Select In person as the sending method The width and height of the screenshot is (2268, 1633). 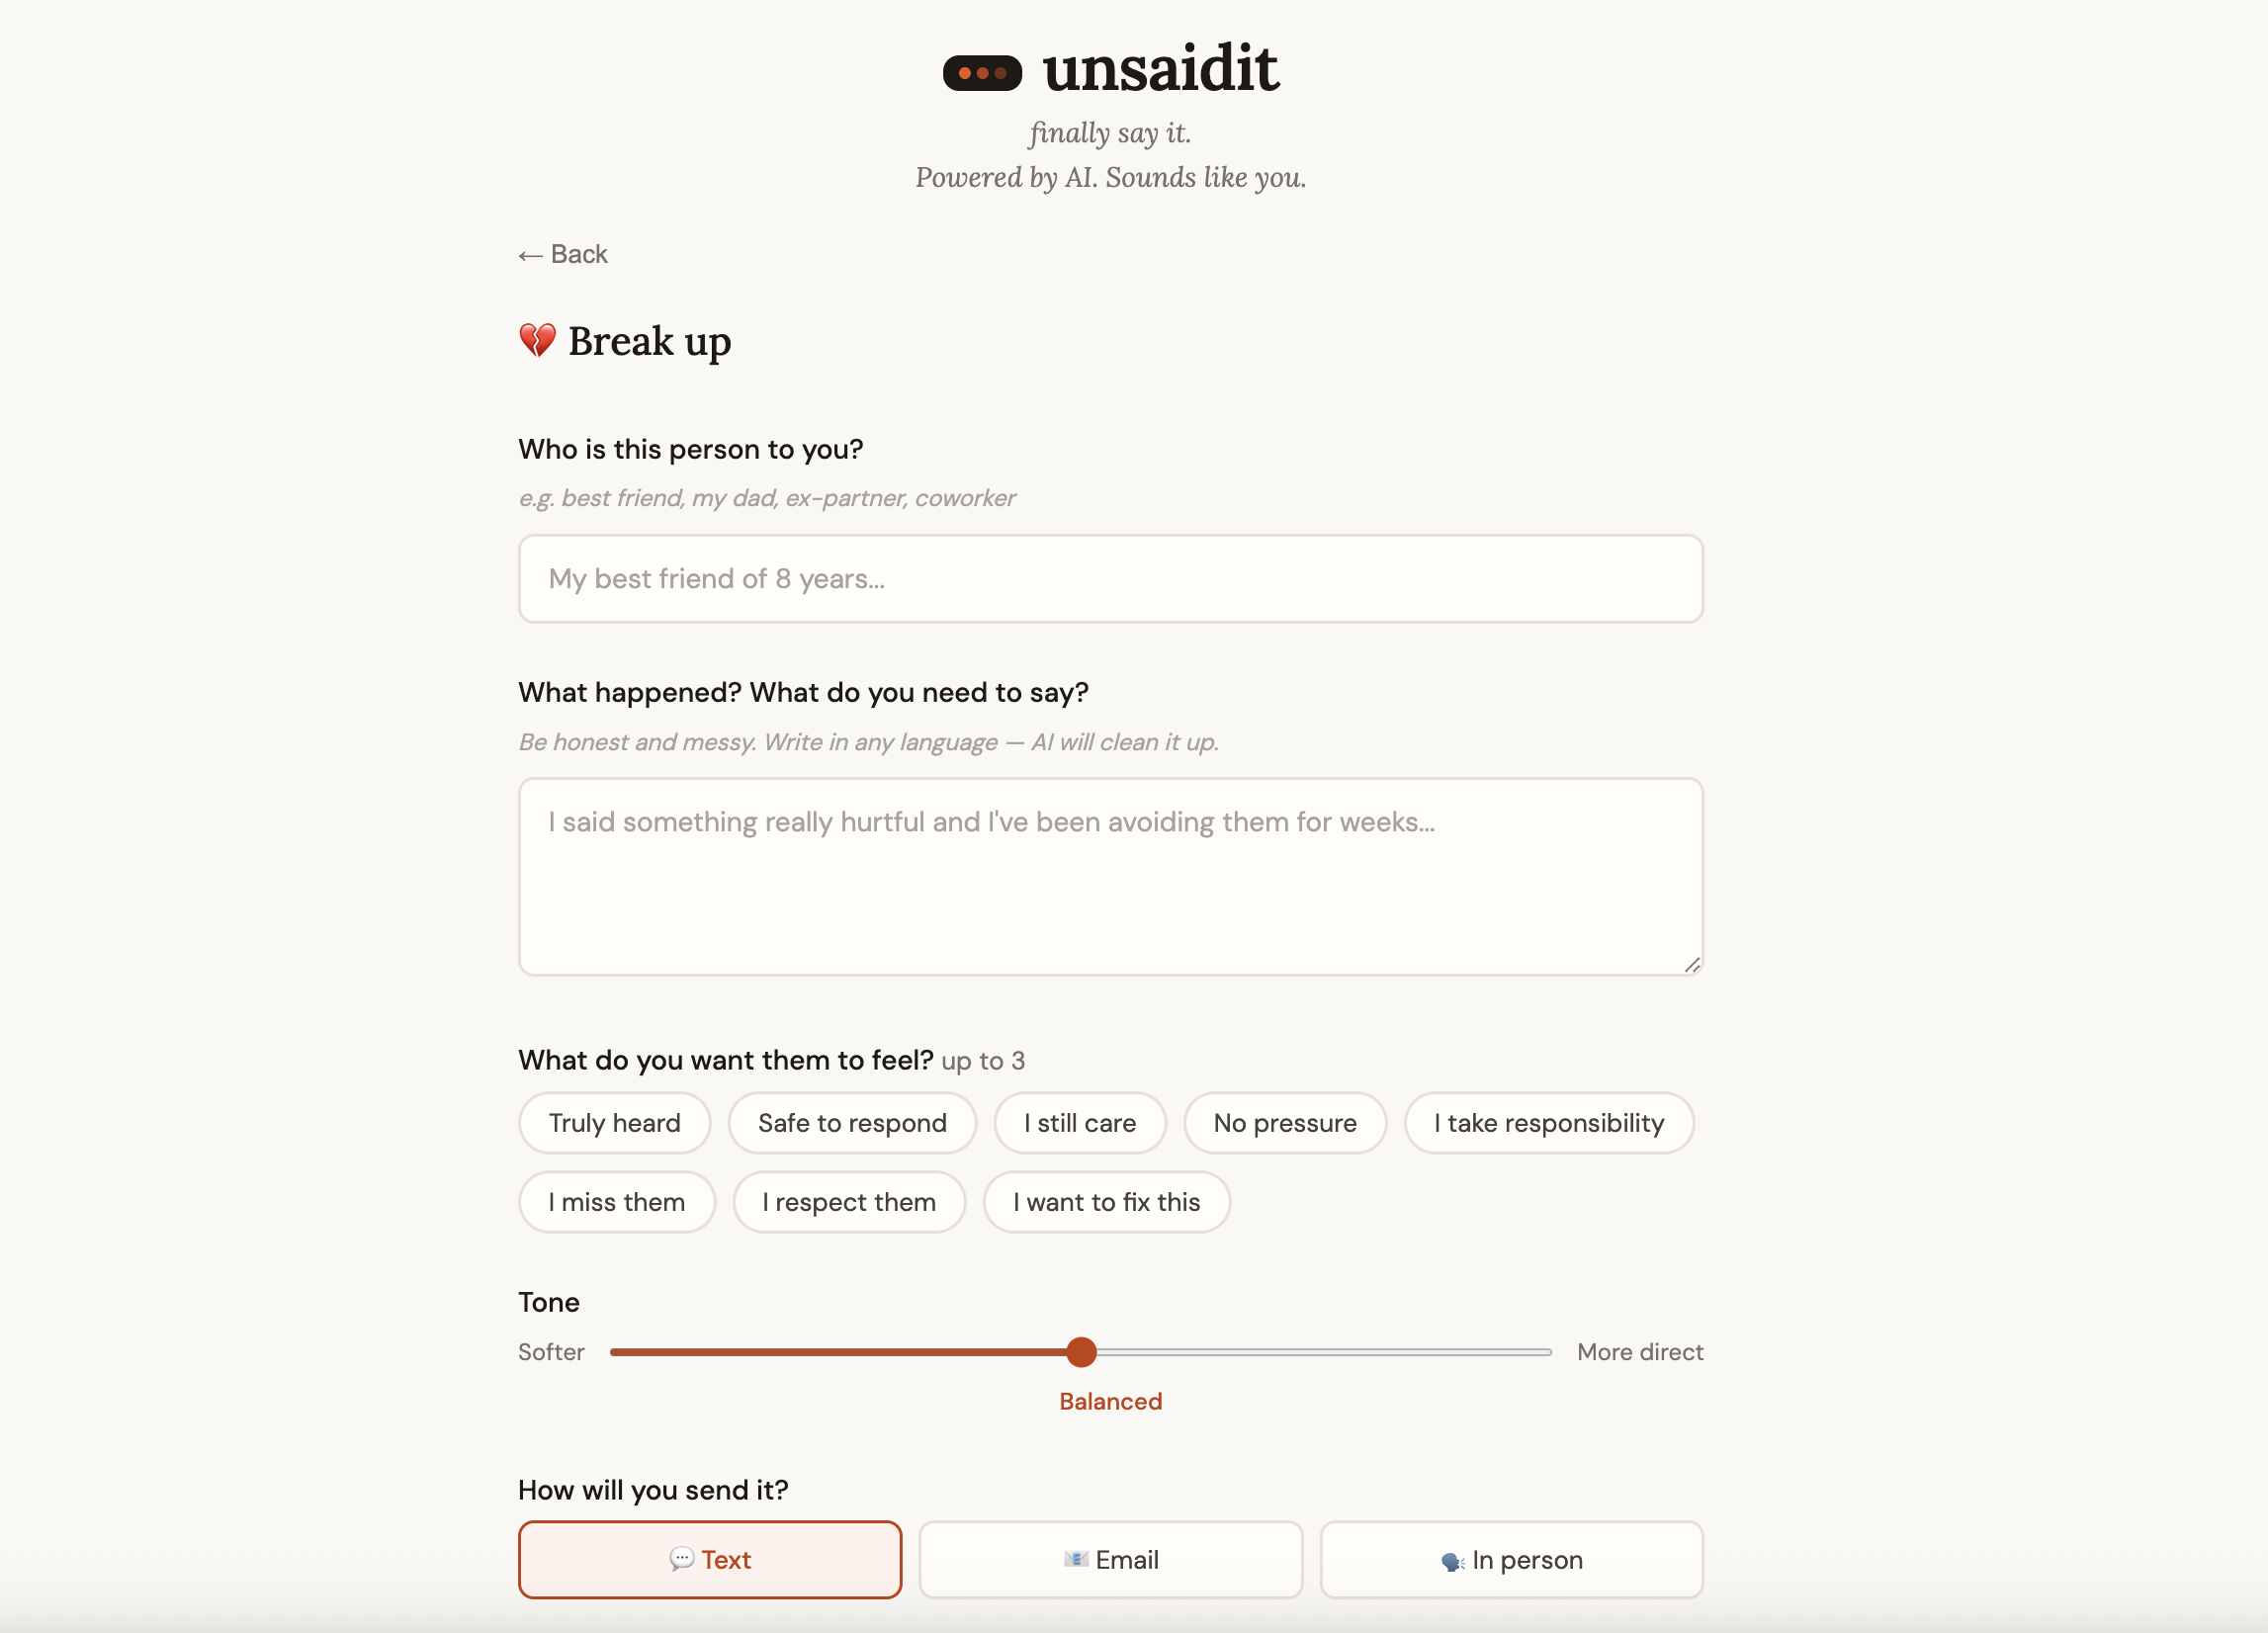point(1511,1559)
